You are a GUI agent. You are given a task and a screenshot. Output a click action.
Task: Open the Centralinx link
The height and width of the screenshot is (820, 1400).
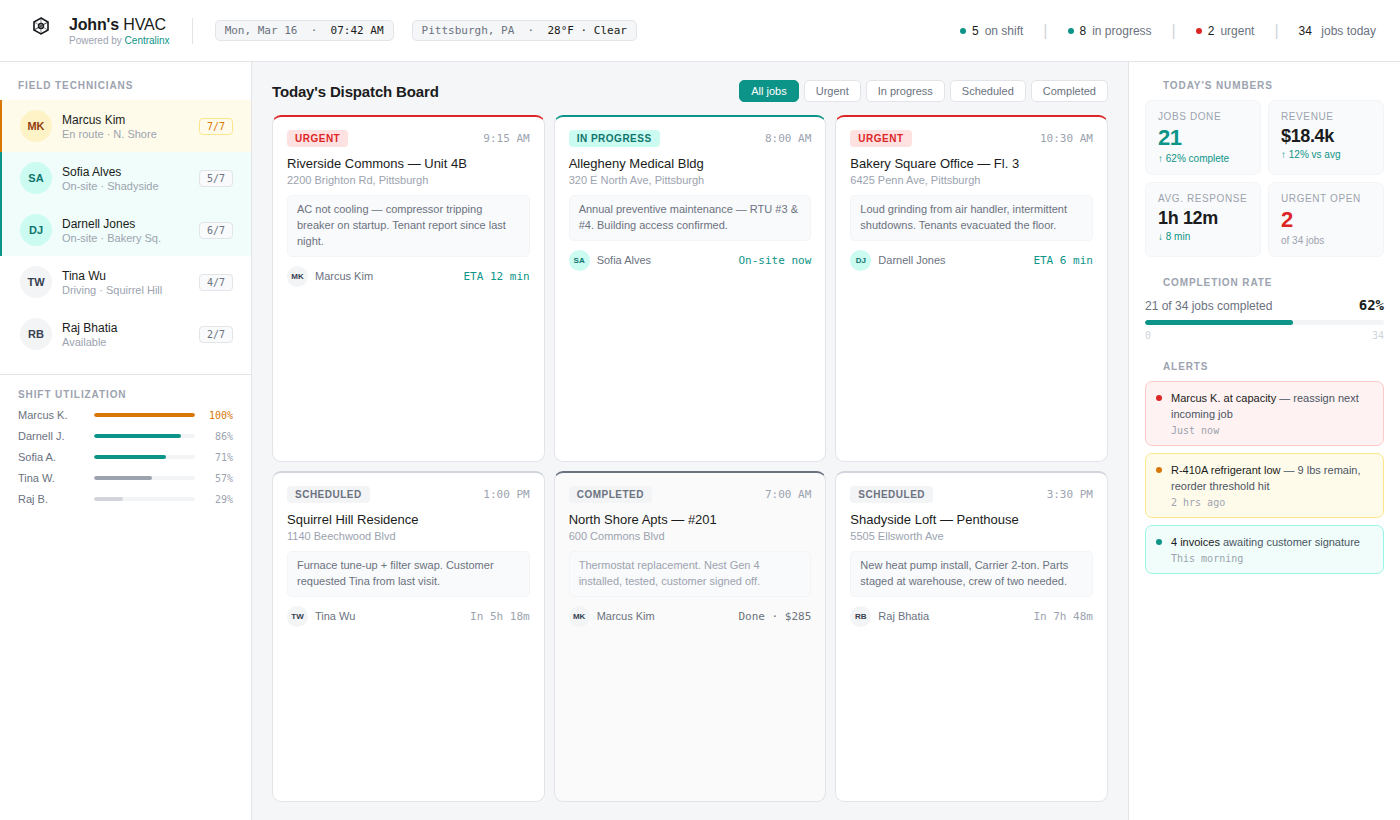click(x=147, y=41)
